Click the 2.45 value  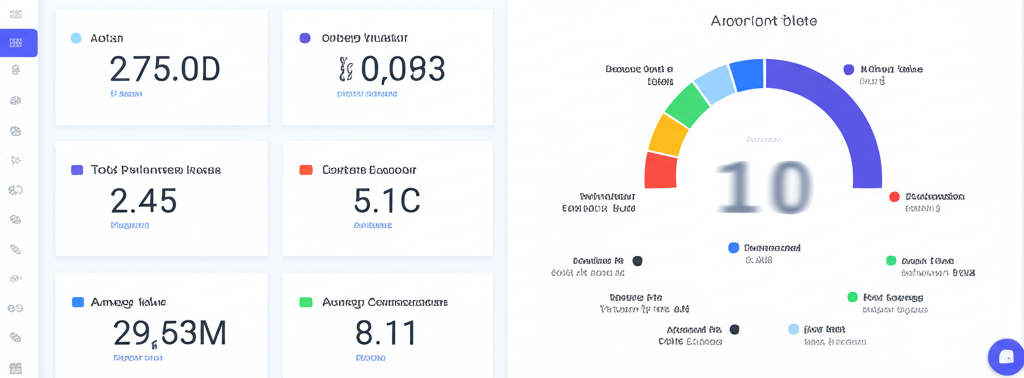point(144,201)
